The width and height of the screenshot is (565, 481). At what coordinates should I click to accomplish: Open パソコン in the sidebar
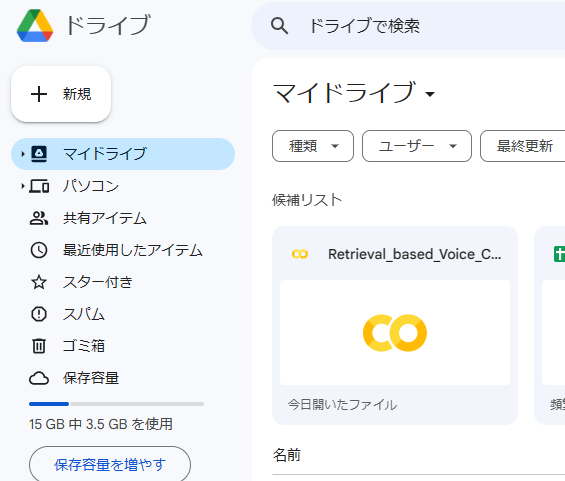[91, 186]
